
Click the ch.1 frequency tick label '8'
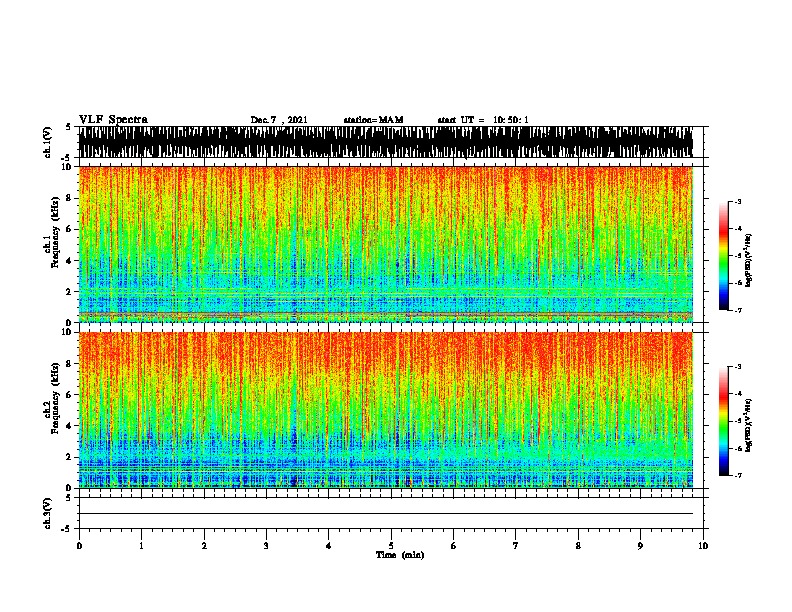pos(69,198)
